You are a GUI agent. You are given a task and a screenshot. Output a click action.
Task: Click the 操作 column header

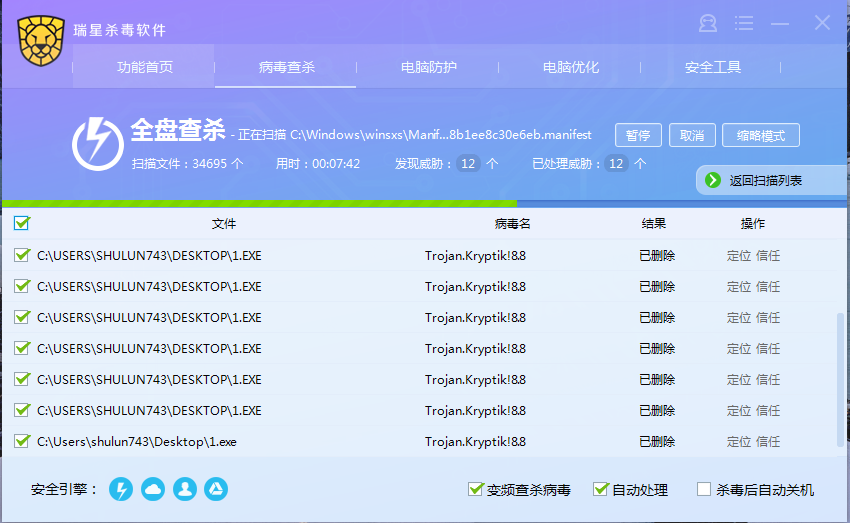tap(753, 223)
